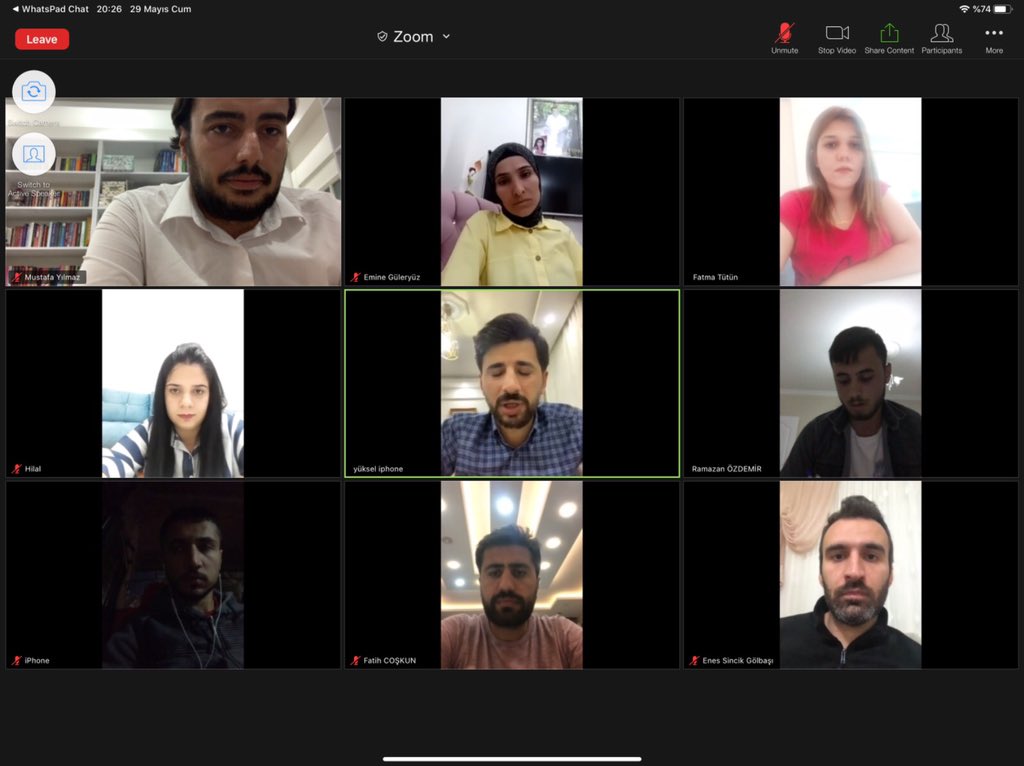The height and width of the screenshot is (766, 1024).
Task: Tap the Switch Camera icon
Action: 33,91
